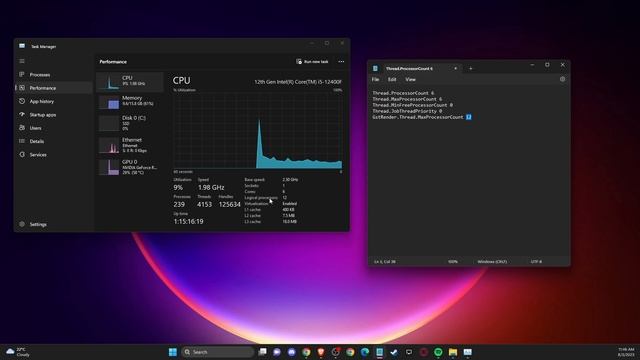The image size is (640, 360).
Task: Select GPU 0 resource in Performance list
Action: click(130, 167)
